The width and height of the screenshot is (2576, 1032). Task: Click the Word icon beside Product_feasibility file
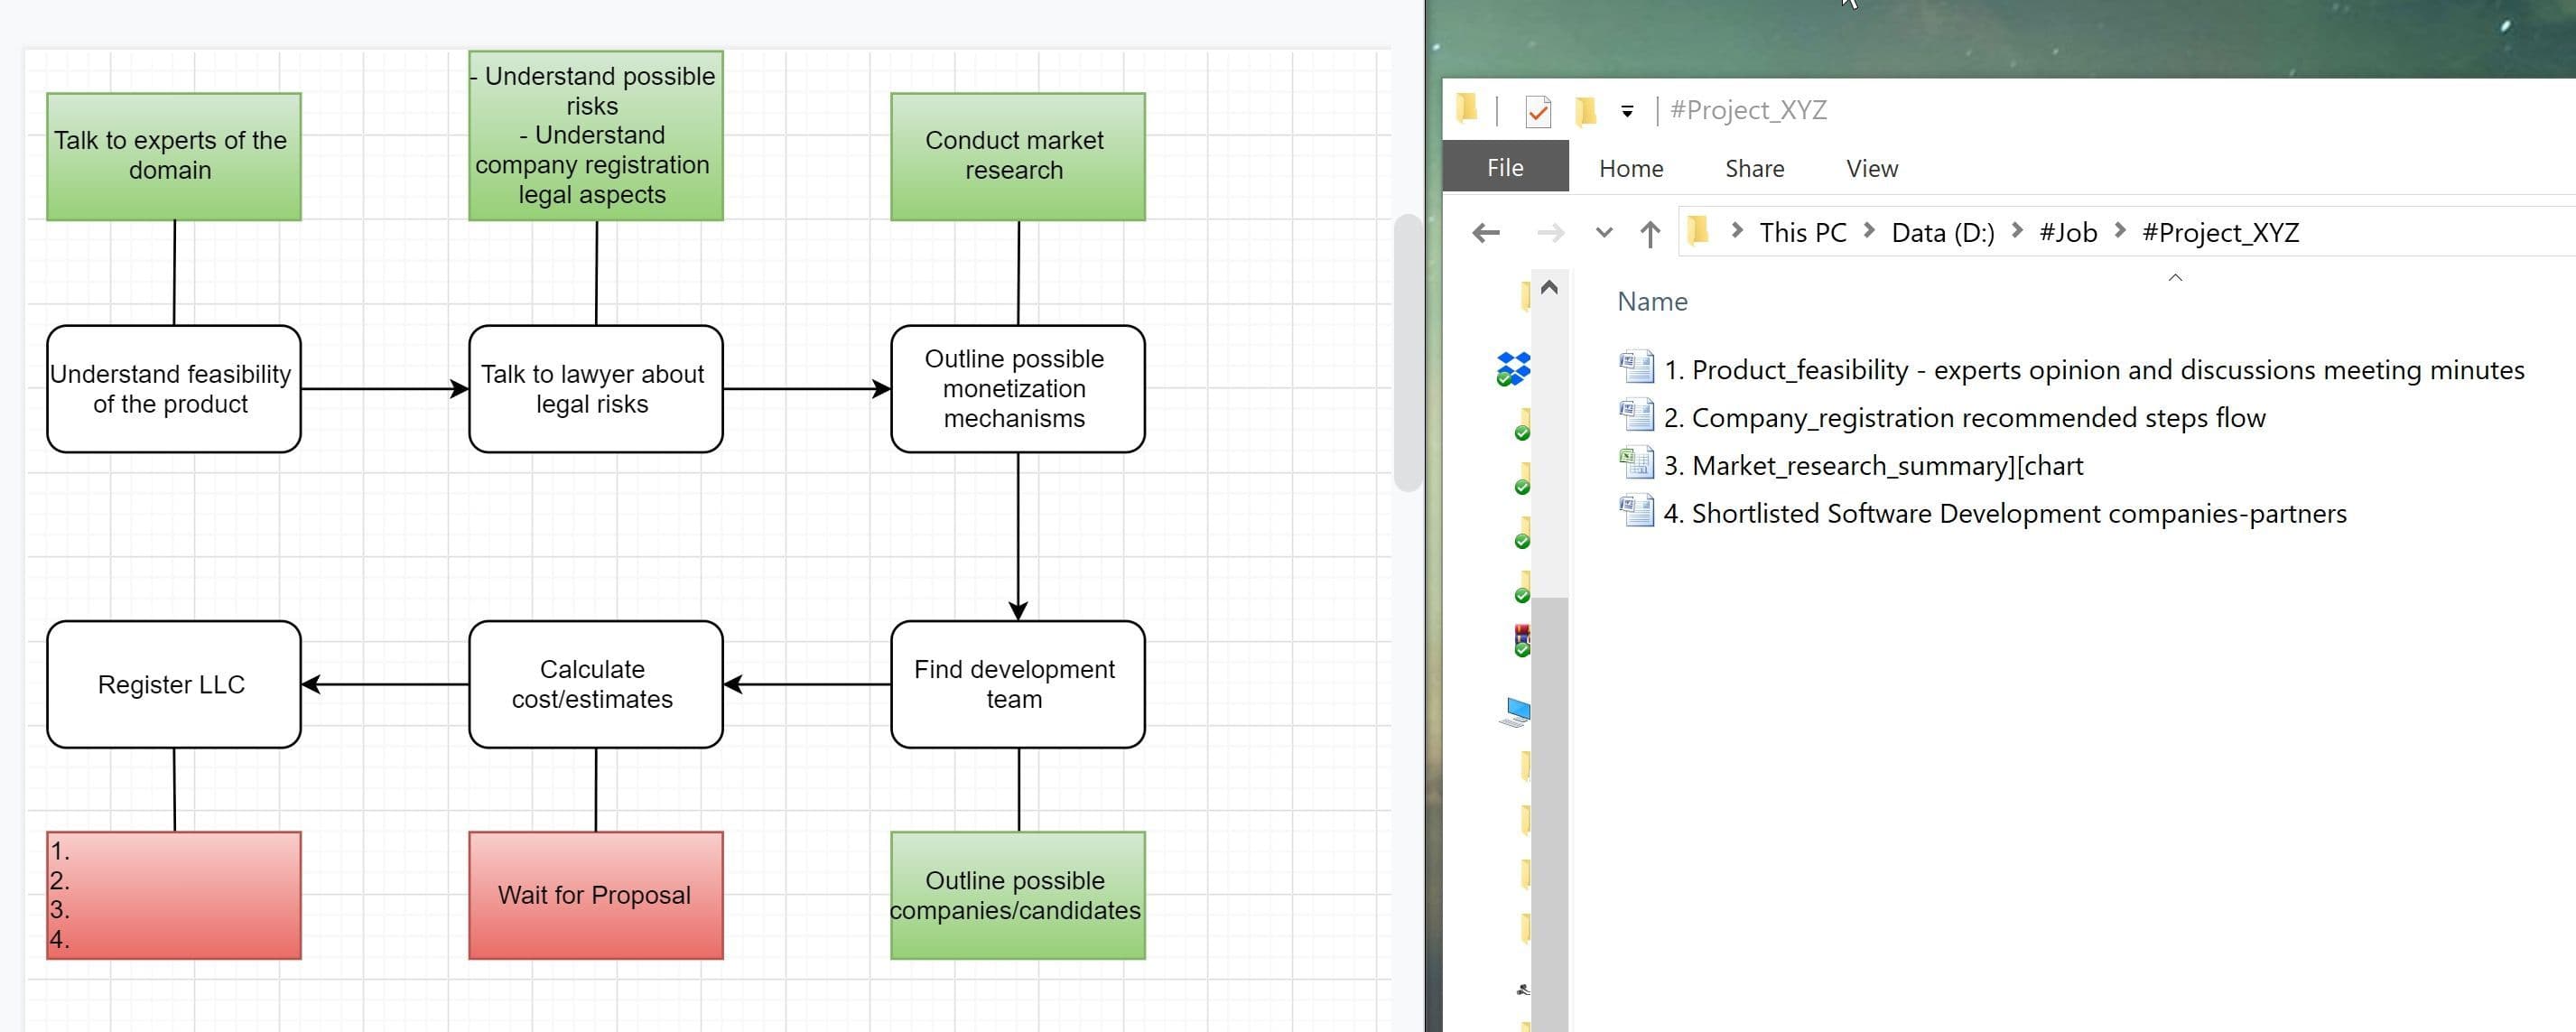point(1639,369)
